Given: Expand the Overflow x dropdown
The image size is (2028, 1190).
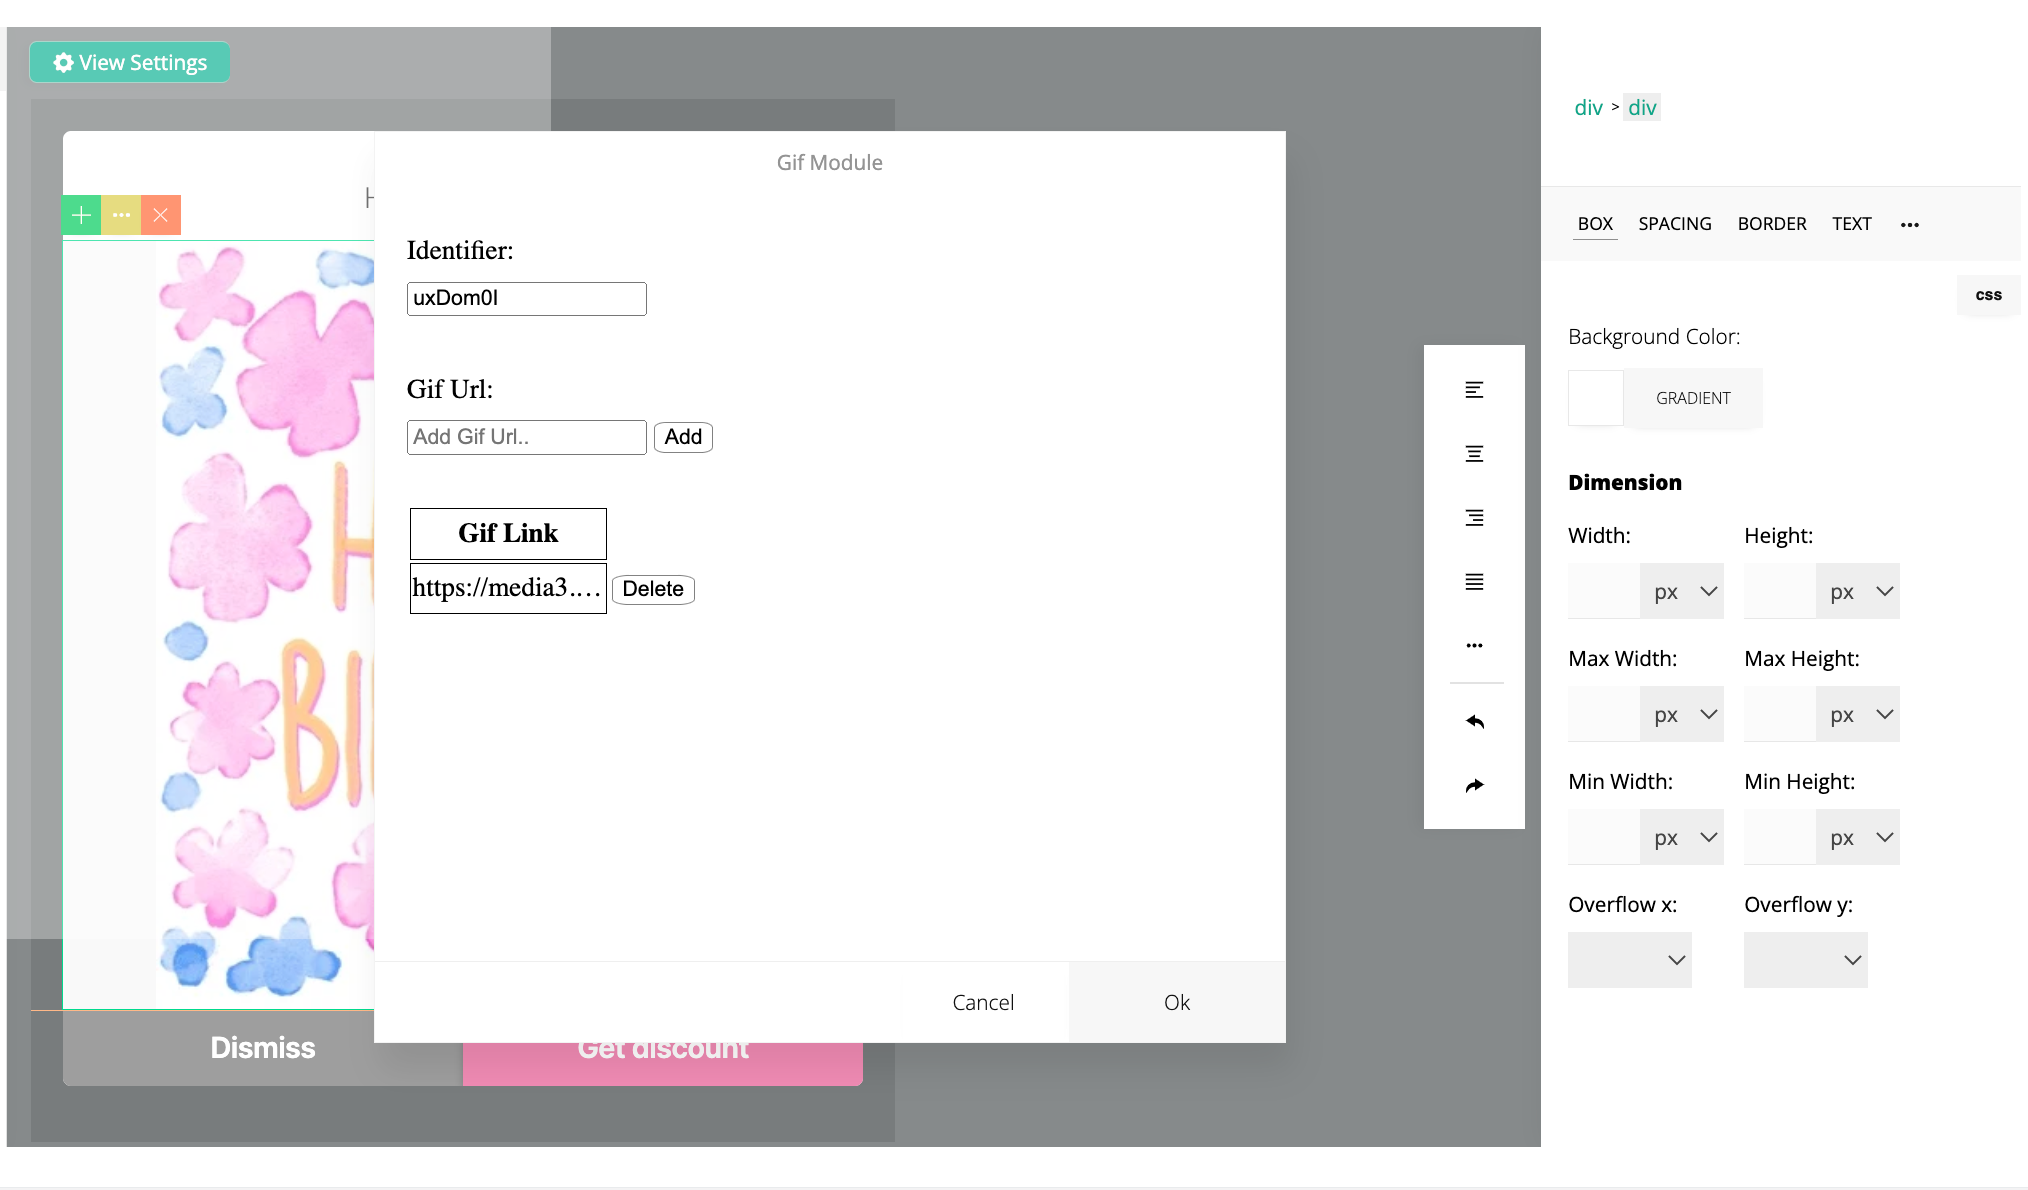Looking at the screenshot, I should 1630,960.
